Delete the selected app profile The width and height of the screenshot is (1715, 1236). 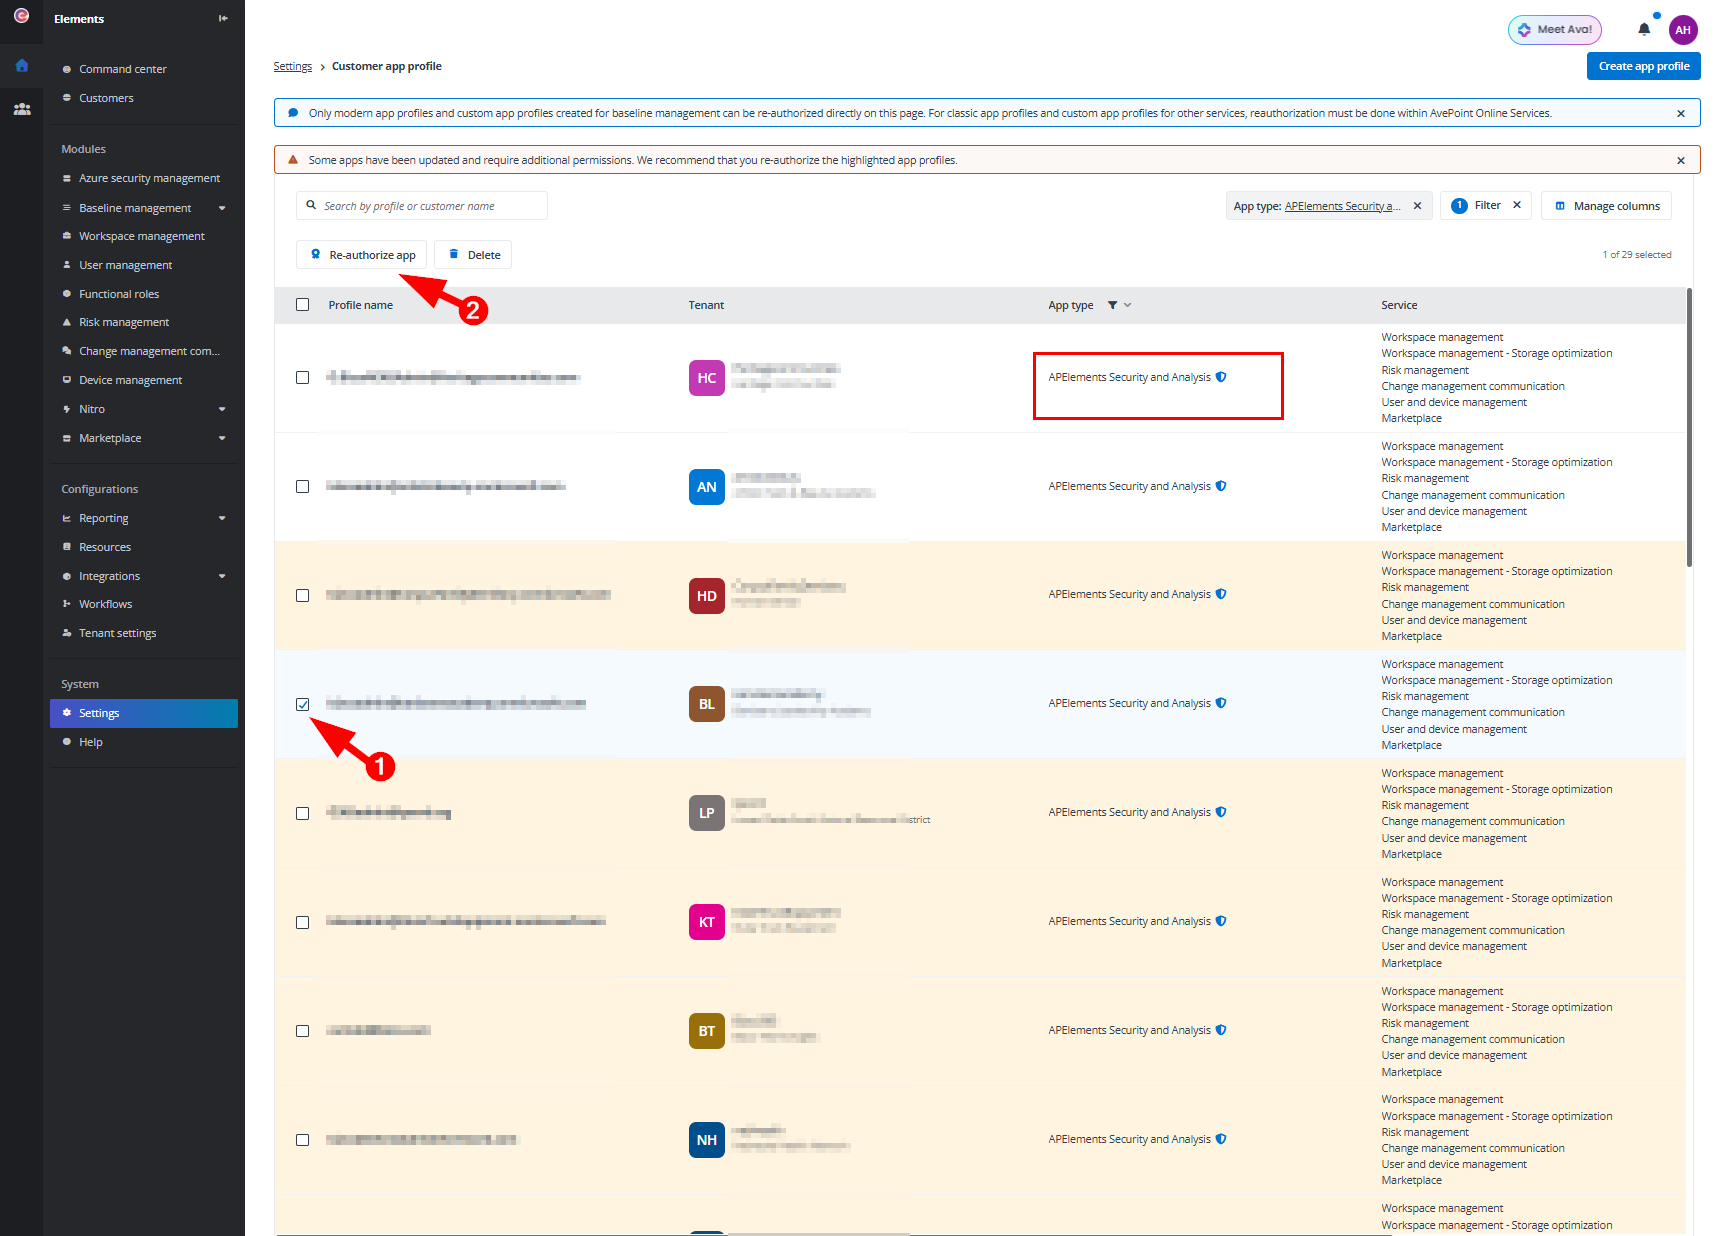[x=473, y=255]
